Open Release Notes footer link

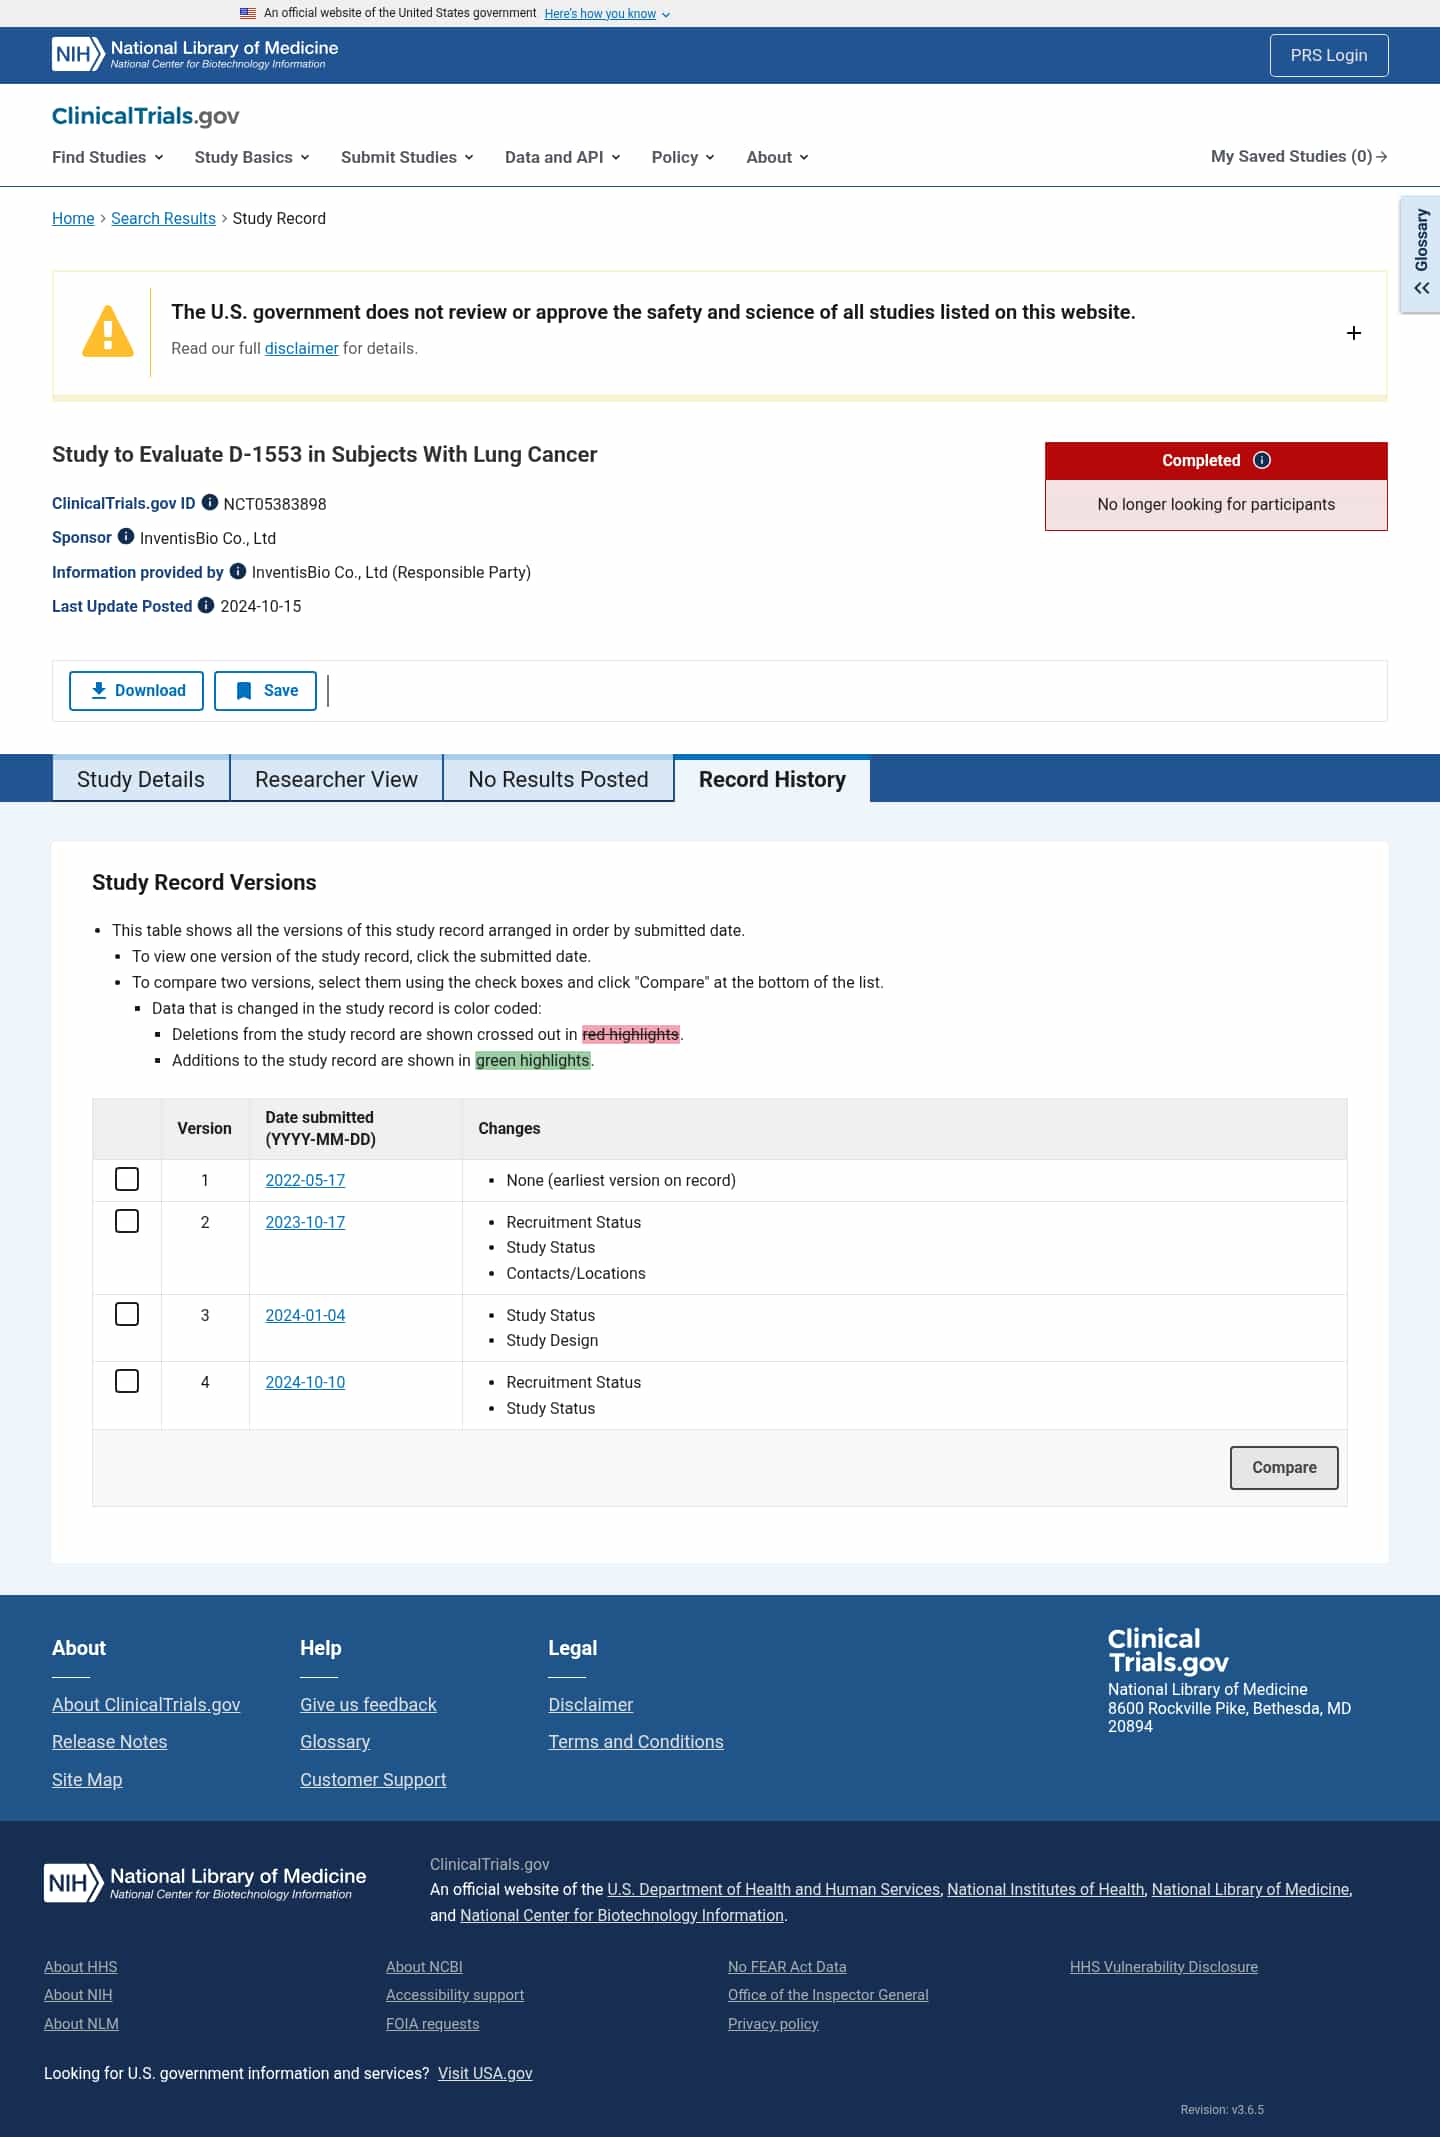(x=109, y=1741)
